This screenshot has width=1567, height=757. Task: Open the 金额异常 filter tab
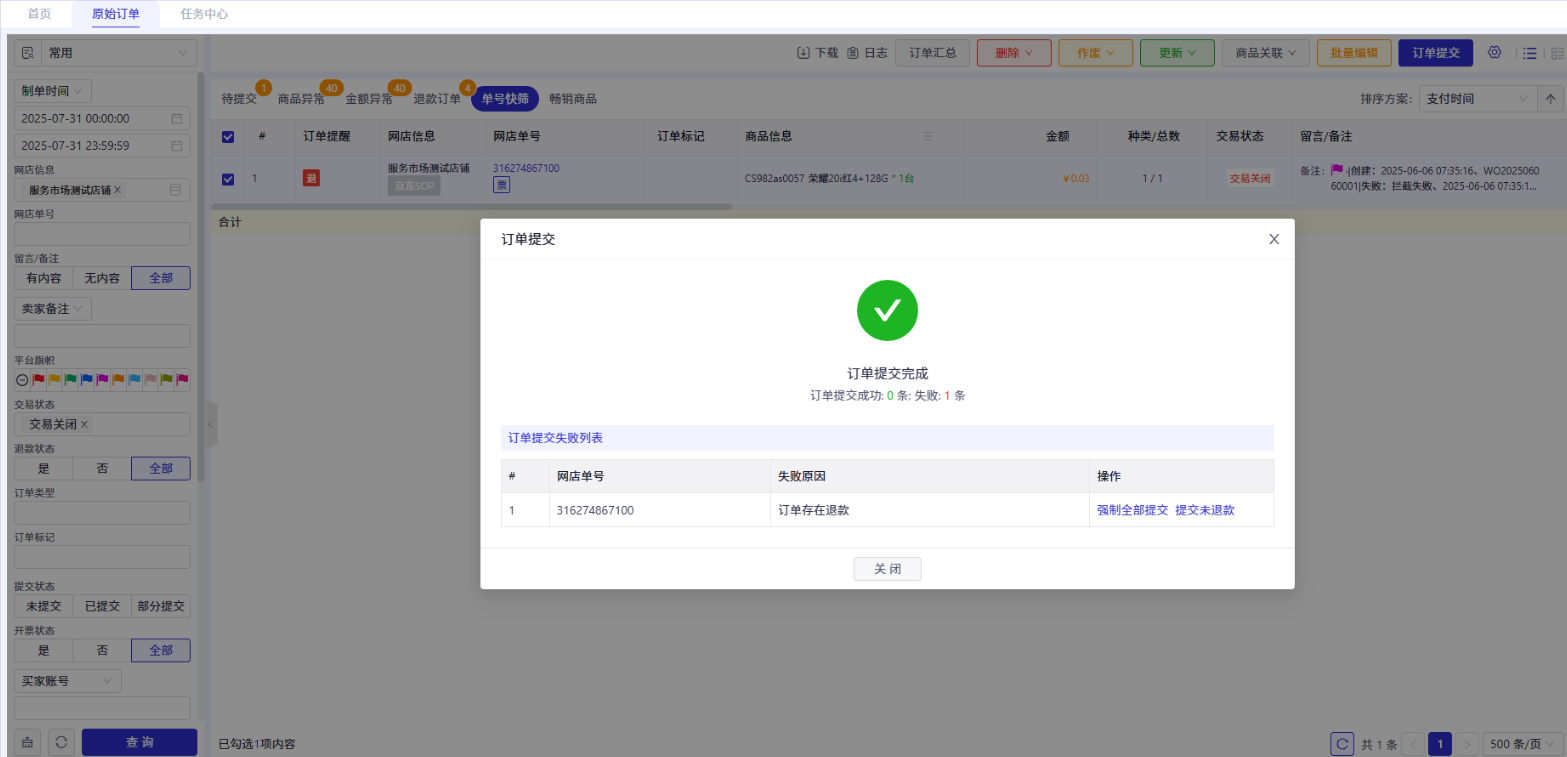369,98
